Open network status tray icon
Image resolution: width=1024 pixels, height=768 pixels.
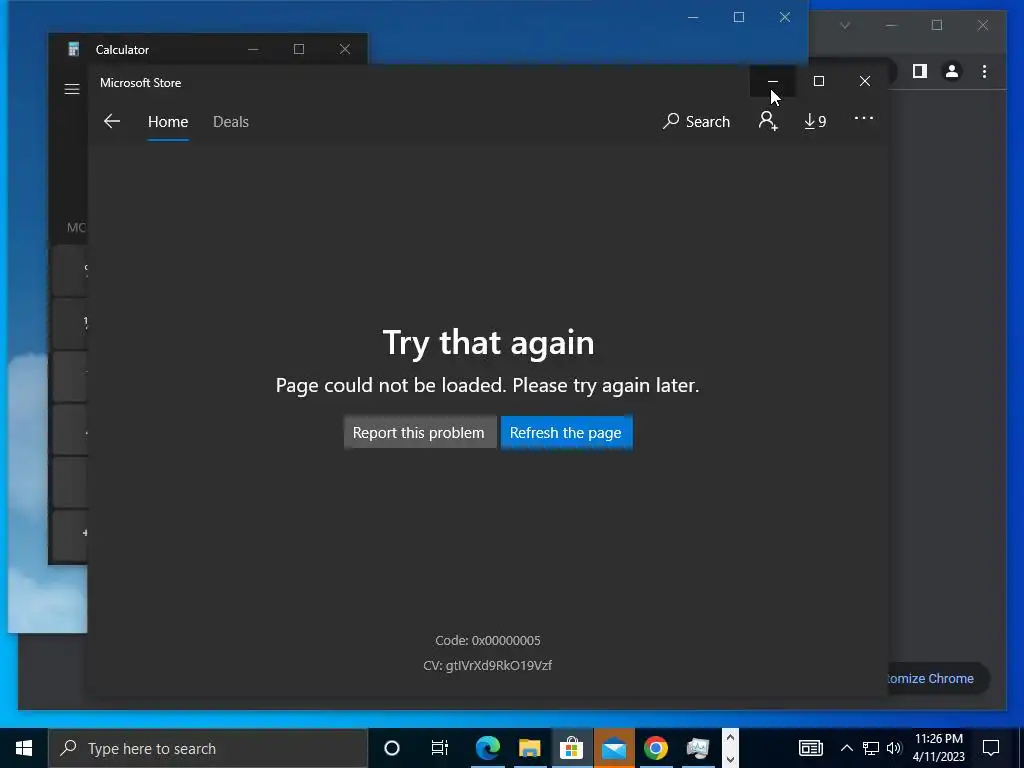(x=871, y=748)
